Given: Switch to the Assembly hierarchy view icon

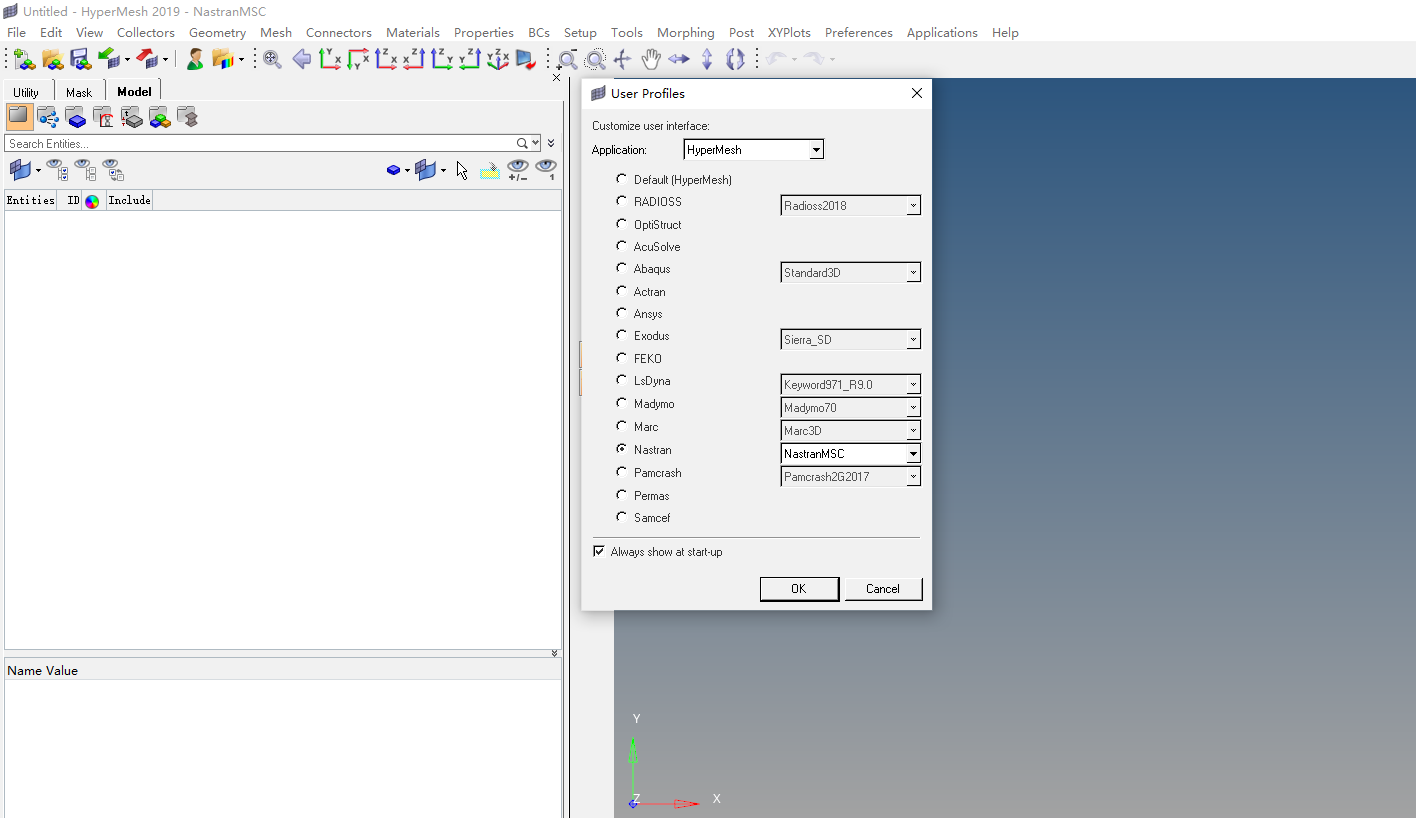Looking at the screenshot, I should (48, 117).
